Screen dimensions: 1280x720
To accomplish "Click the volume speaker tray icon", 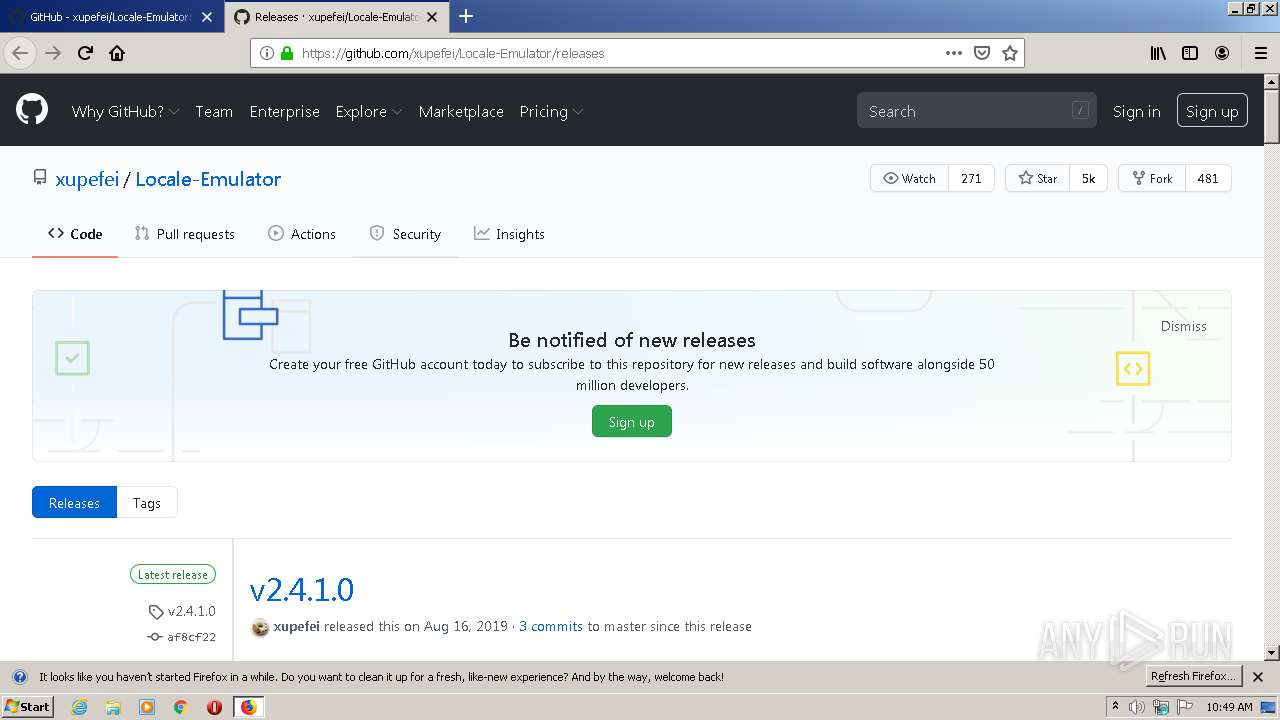I will 1137,707.
